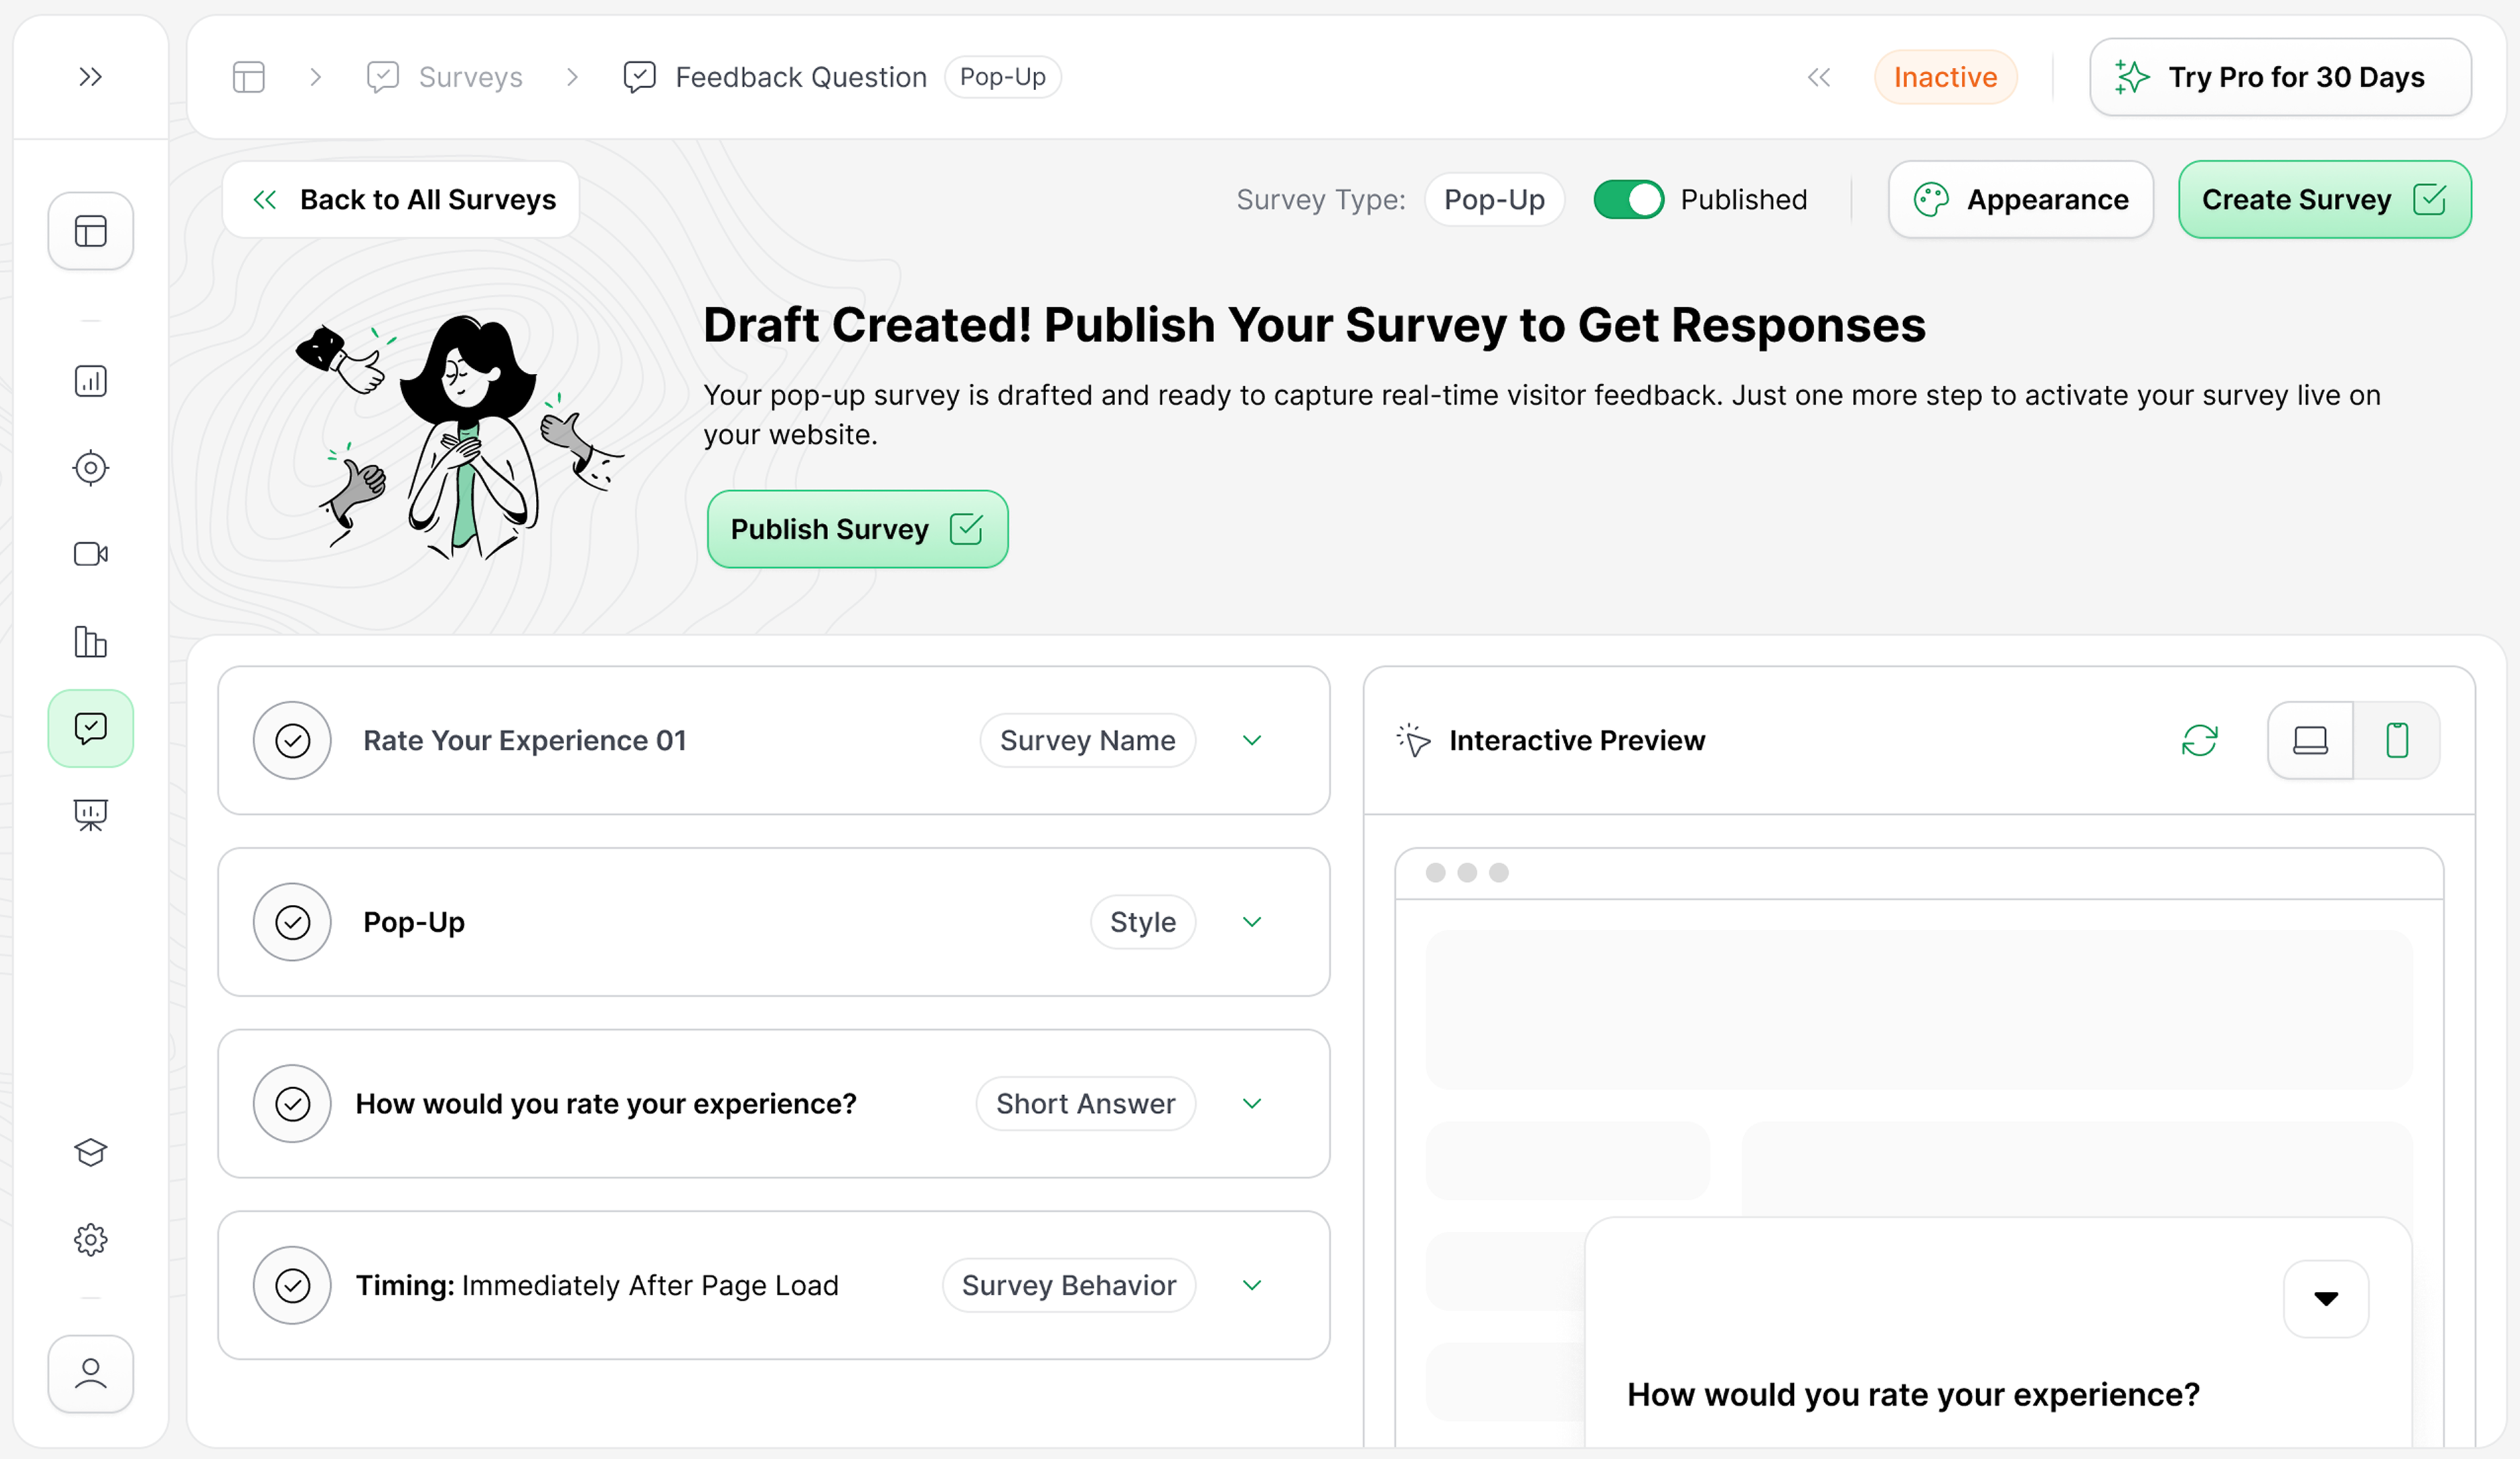2520x1459 pixels.
Task: Click the Pop-Up step check circle
Action: tap(292, 922)
